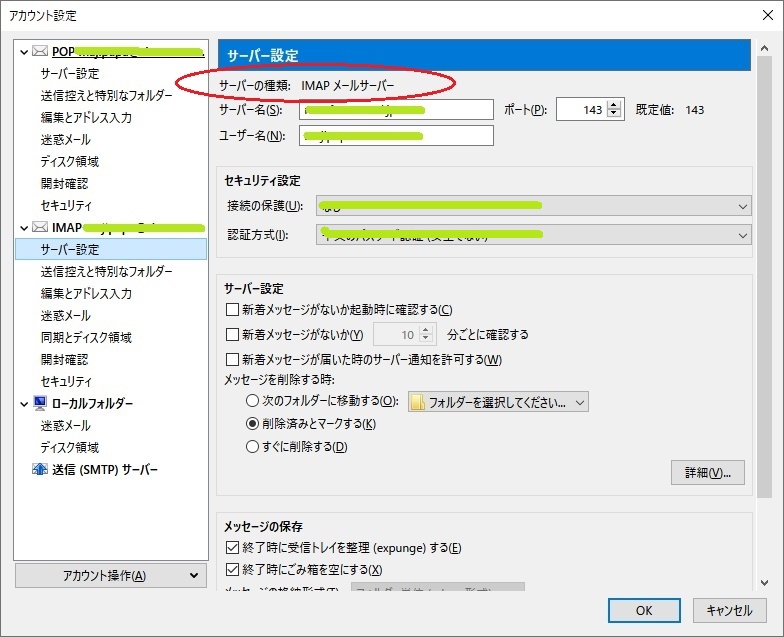Image resolution: width=784 pixels, height=637 pixels.
Task: Select 次のフォルダーに移動する radio option
Action: click(253, 401)
